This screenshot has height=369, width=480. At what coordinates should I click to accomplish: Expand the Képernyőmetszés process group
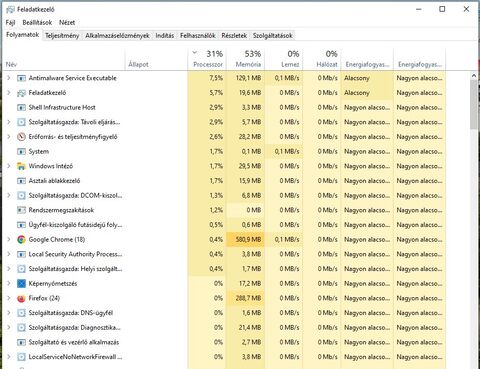[9, 283]
